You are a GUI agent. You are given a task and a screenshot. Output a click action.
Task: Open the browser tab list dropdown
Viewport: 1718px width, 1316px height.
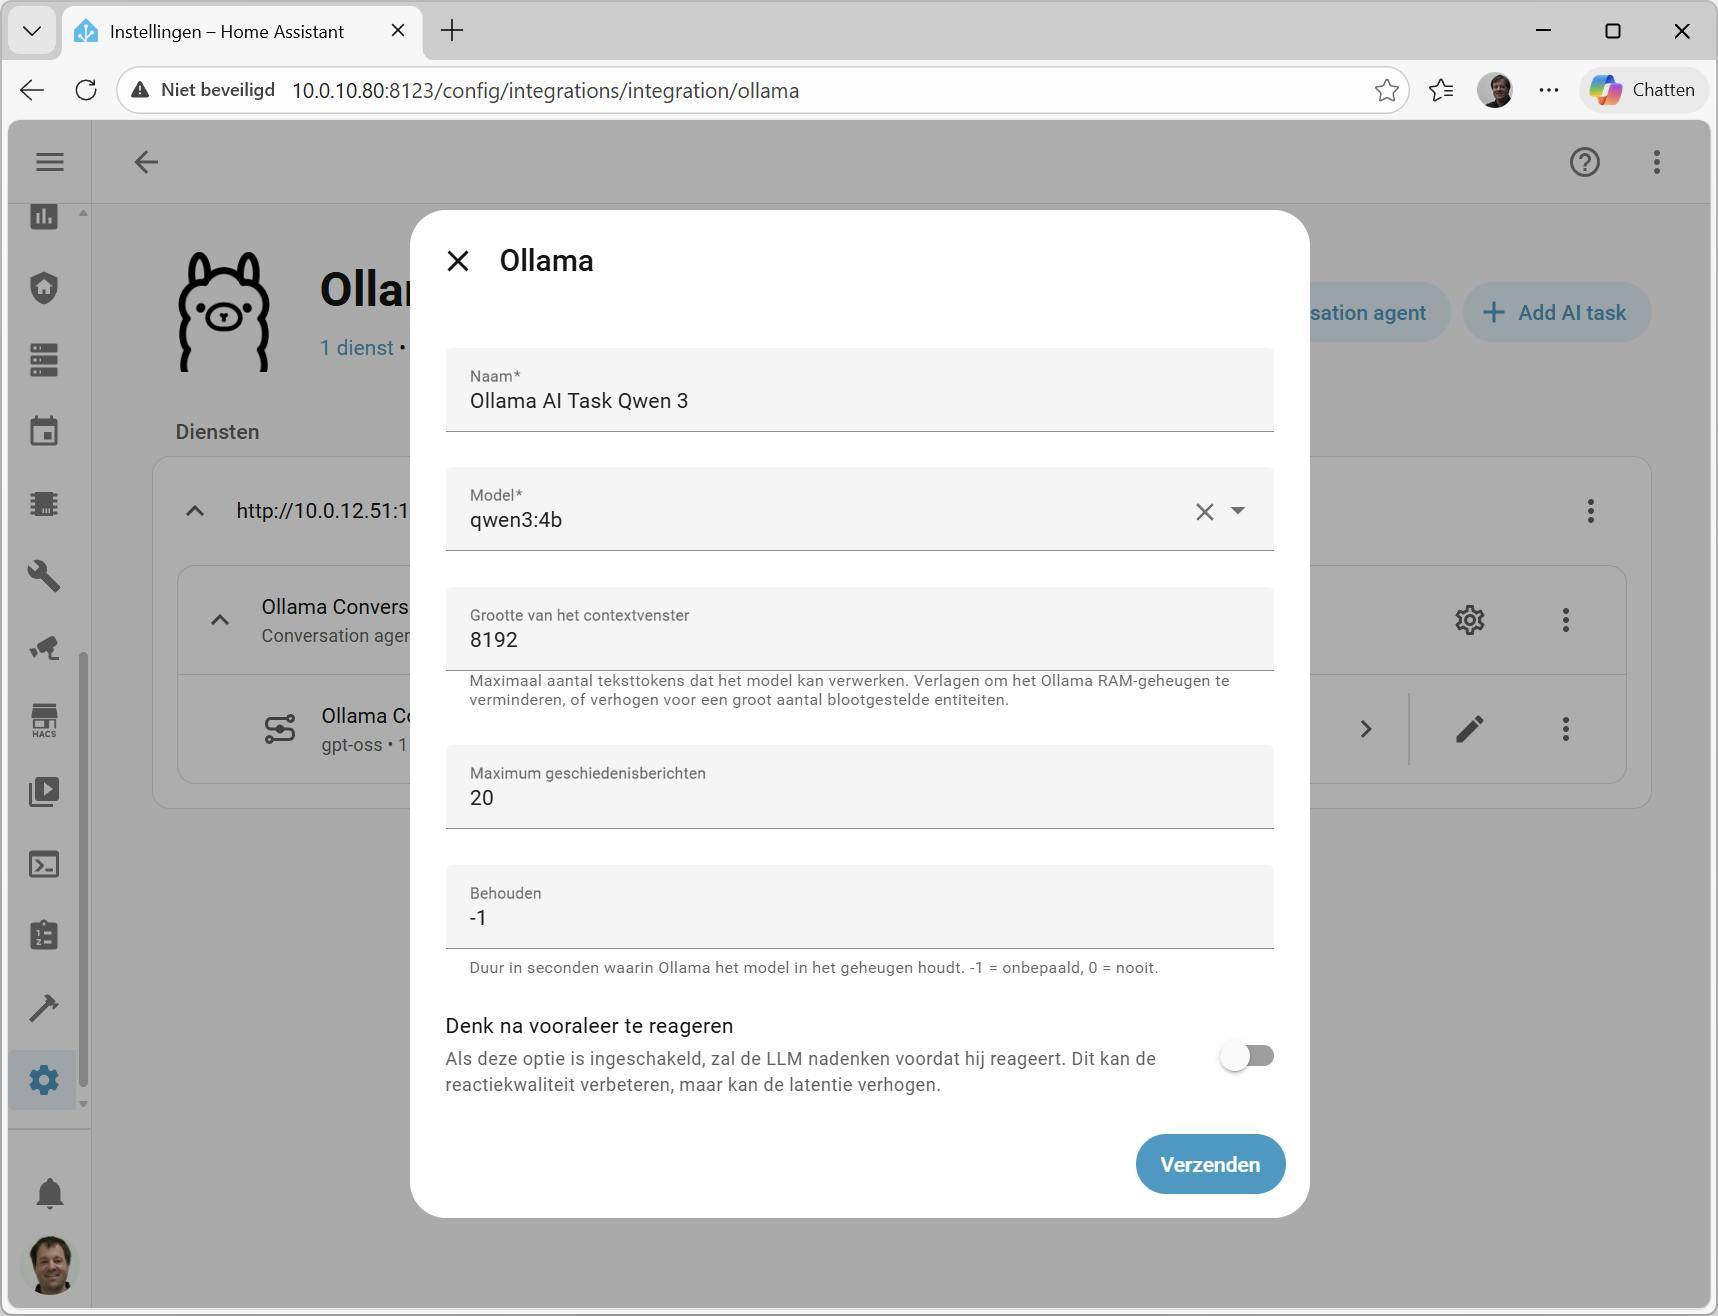[32, 31]
